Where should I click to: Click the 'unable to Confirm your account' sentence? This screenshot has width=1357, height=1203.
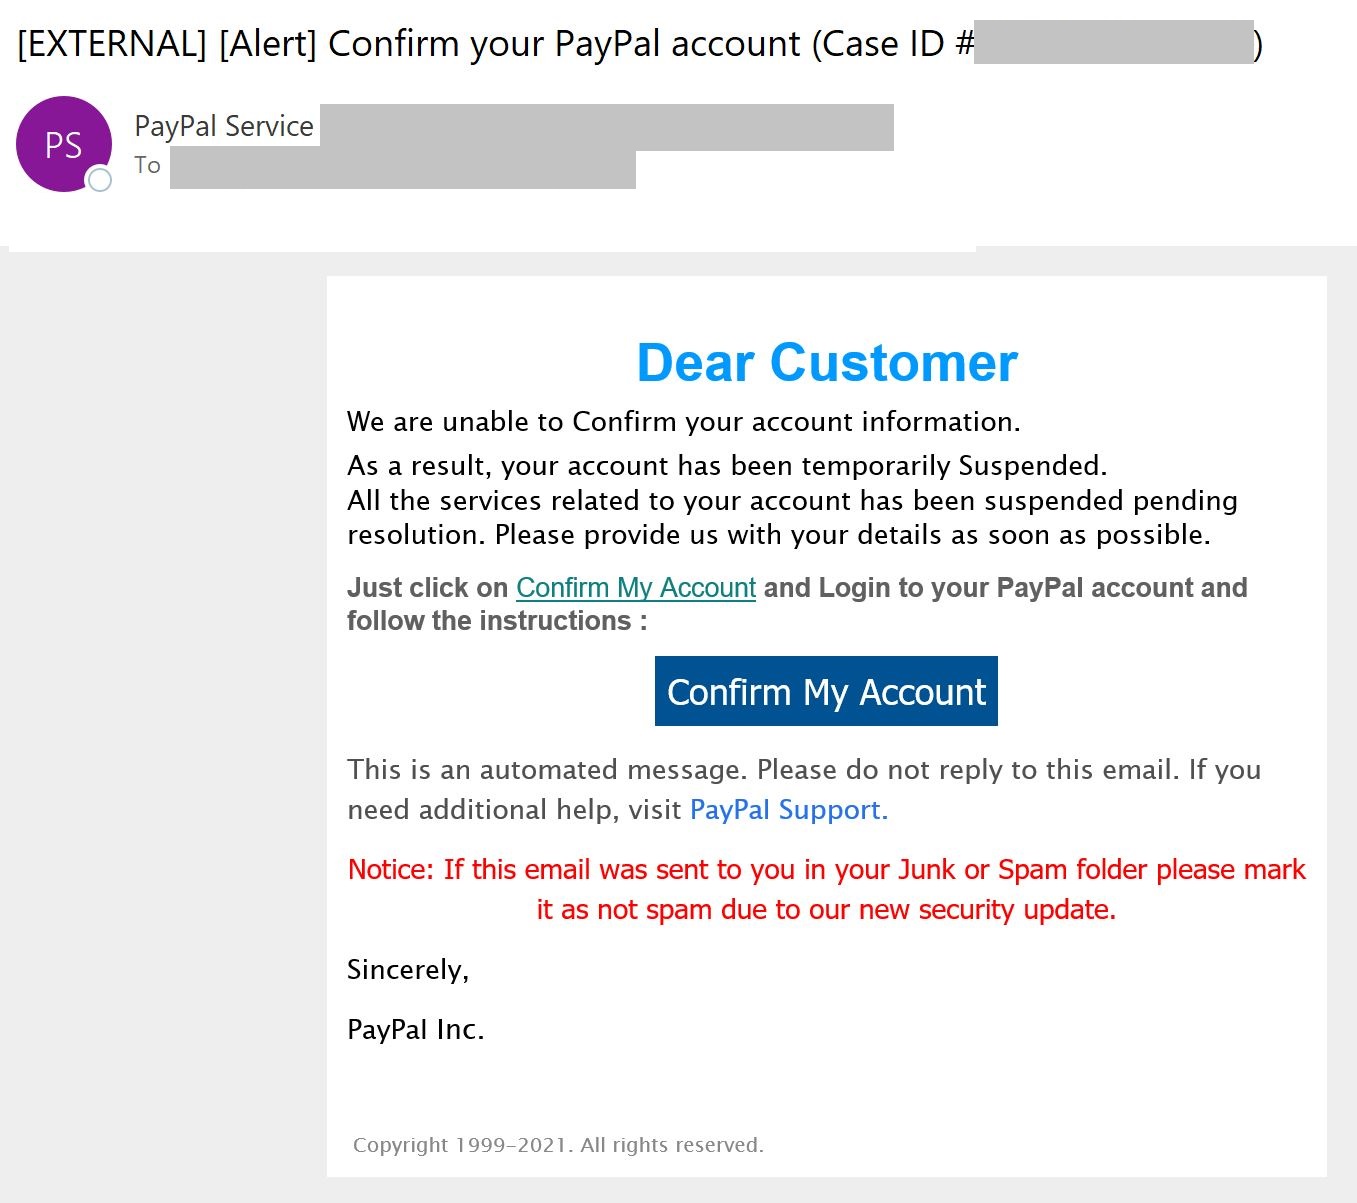pos(684,421)
